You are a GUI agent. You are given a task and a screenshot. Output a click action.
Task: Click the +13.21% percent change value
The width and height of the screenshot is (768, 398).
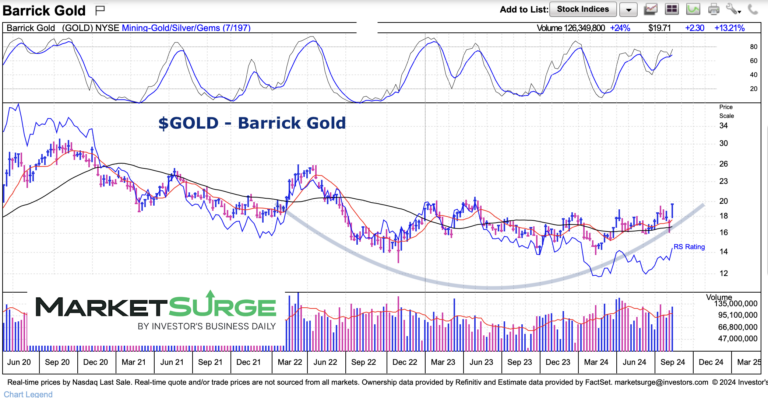coord(730,28)
